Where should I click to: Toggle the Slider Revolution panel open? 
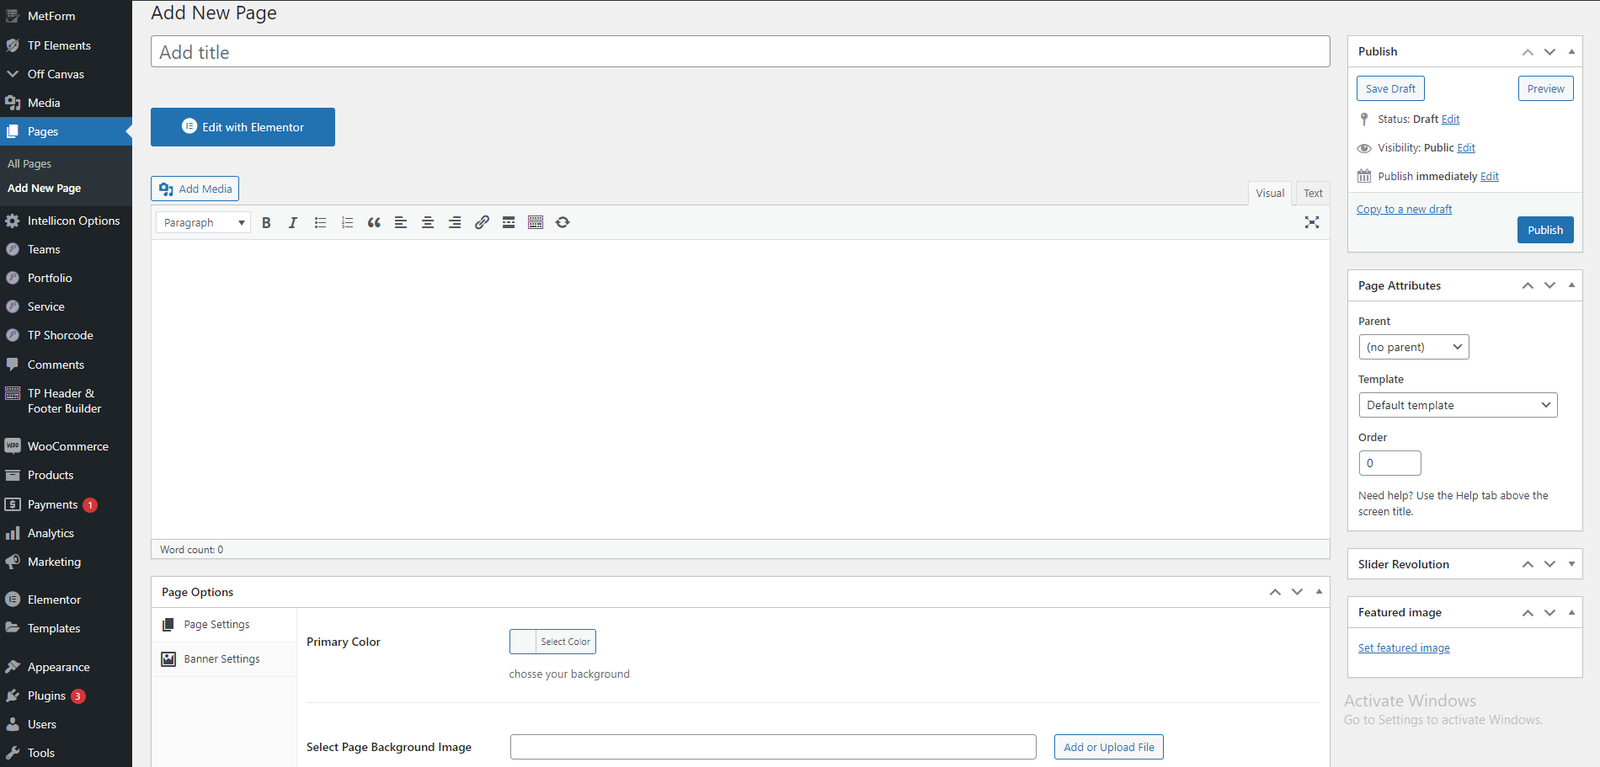(1571, 564)
